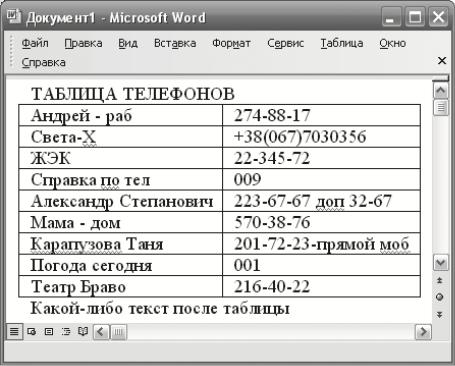Click the vertical scrollbar thumb
Viewport: 455px width, 366px height.
click(x=441, y=108)
